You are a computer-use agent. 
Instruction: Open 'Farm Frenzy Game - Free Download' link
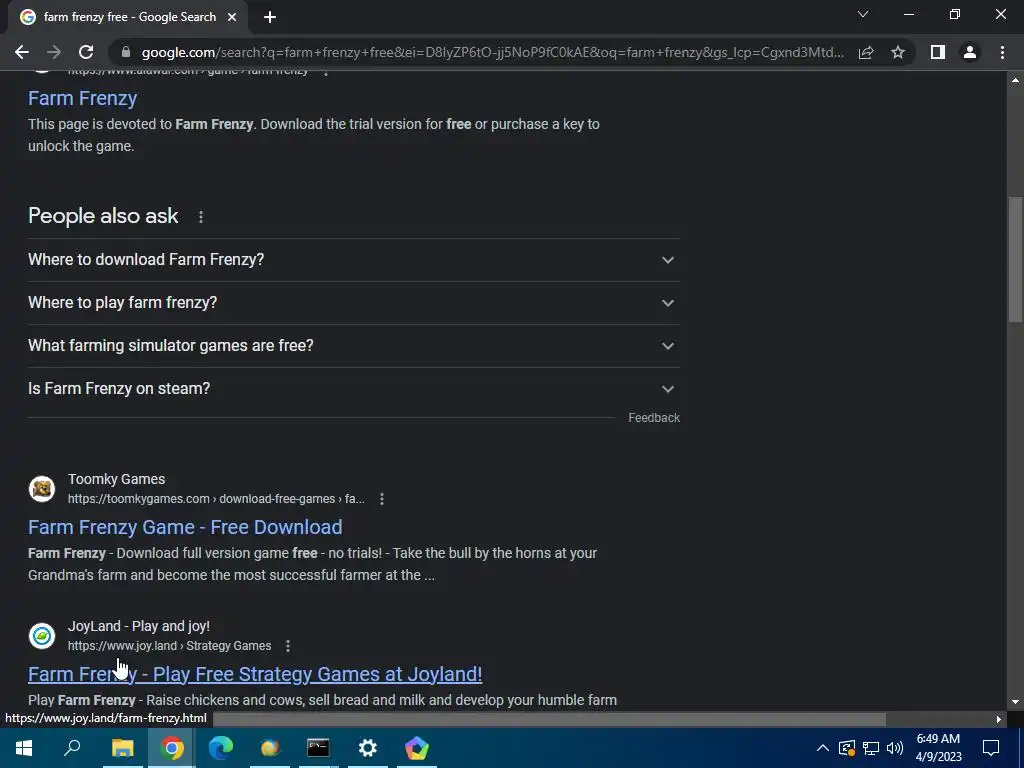[185, 527]
